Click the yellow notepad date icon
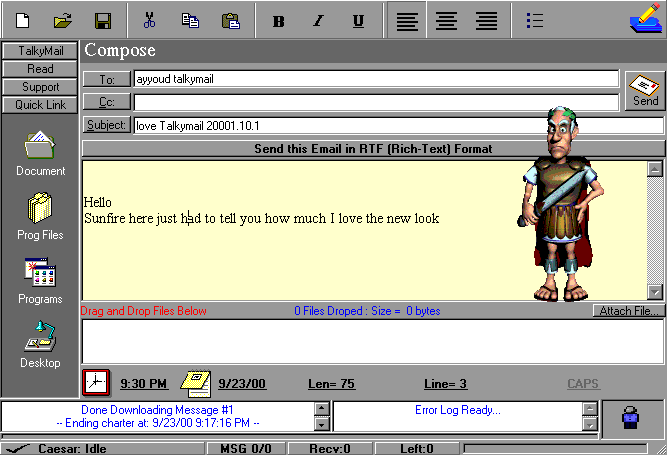The width and height of the screenshot is (667, 455). 196,384
